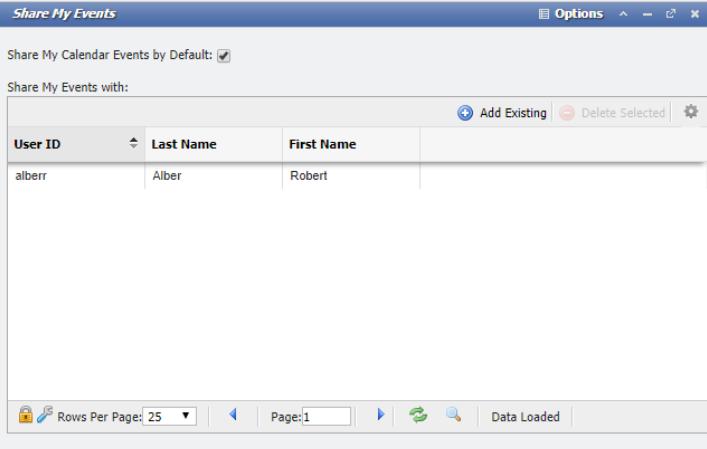Open the Rows Per Page dropdown
Viewport: 707px width, 449px height.
[170, 416]
